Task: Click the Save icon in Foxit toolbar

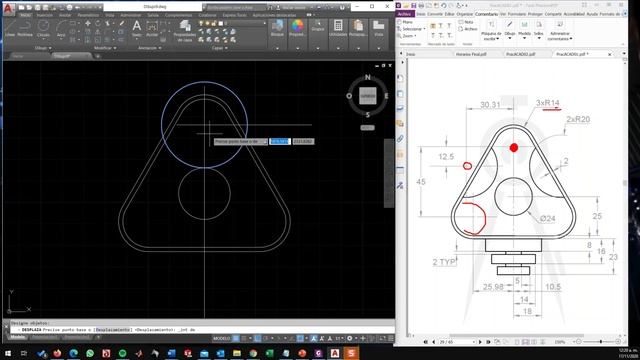Action: pos(413,5)
